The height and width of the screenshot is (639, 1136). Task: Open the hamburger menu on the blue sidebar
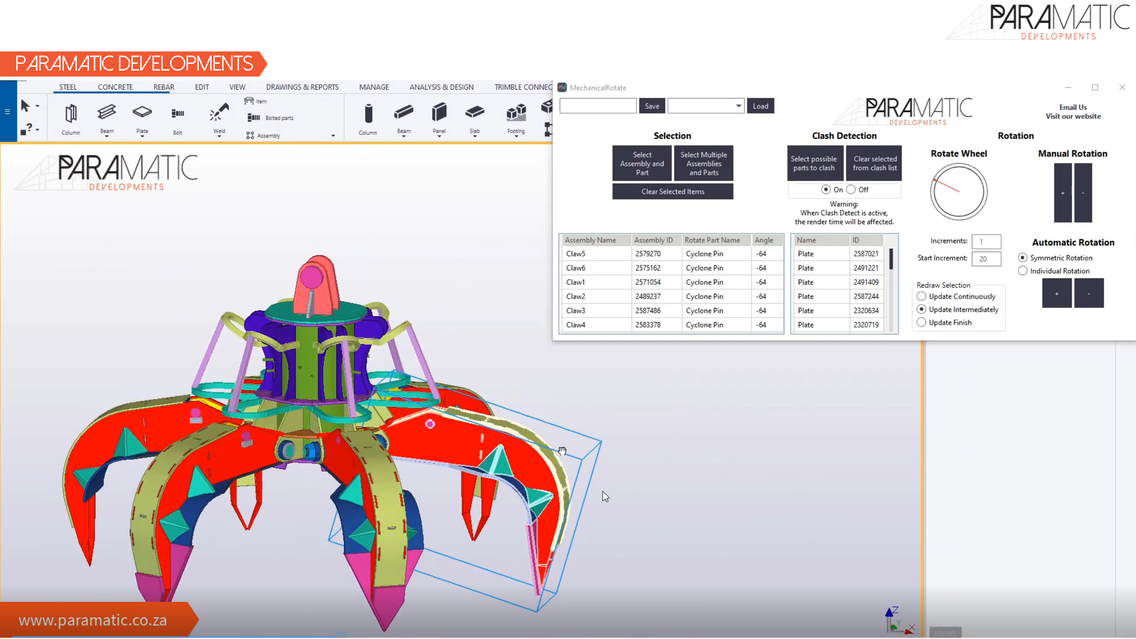pyautogui.click(x=7, y=111)
